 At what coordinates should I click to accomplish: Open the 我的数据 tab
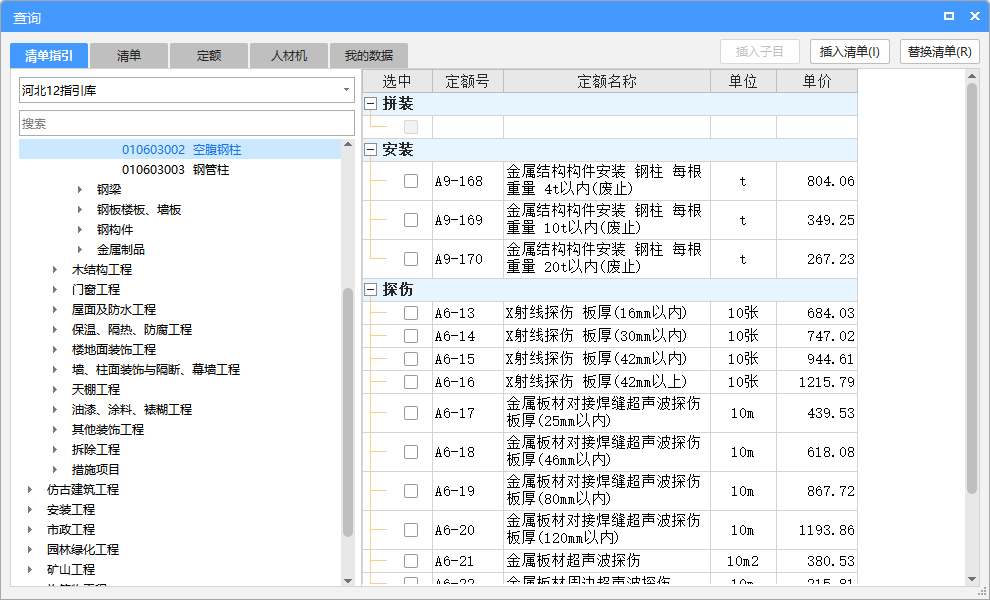tap(369, 56)
